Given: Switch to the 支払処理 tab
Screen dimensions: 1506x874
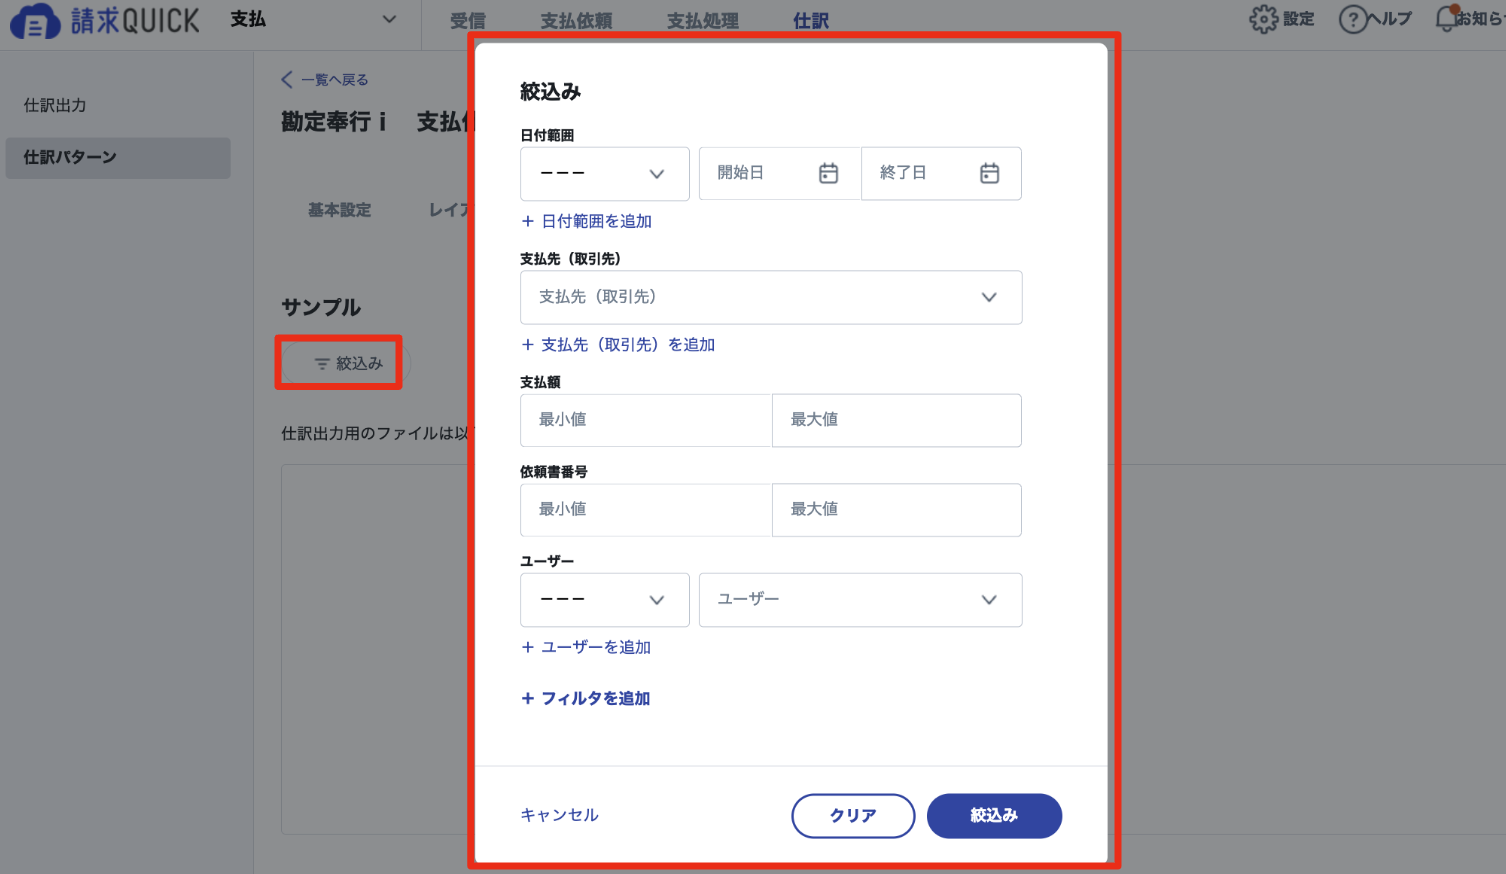Looking at the screenshot, I should pyautogui.click(x=703, y=20).
